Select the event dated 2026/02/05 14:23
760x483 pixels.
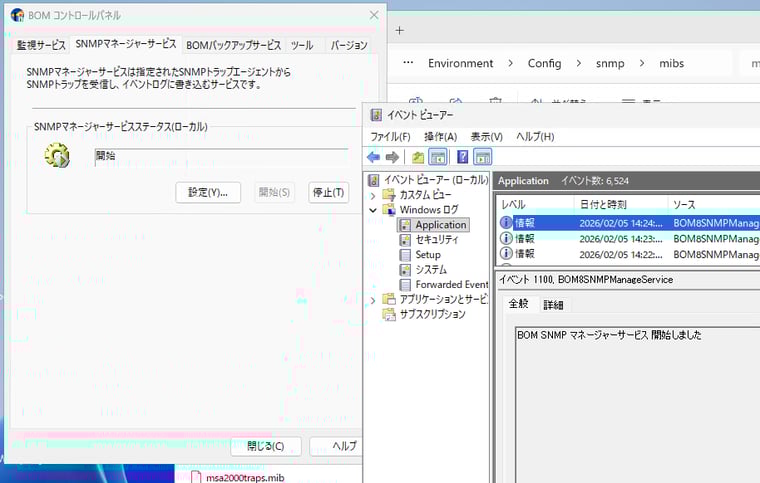click(x=629, y=238)
